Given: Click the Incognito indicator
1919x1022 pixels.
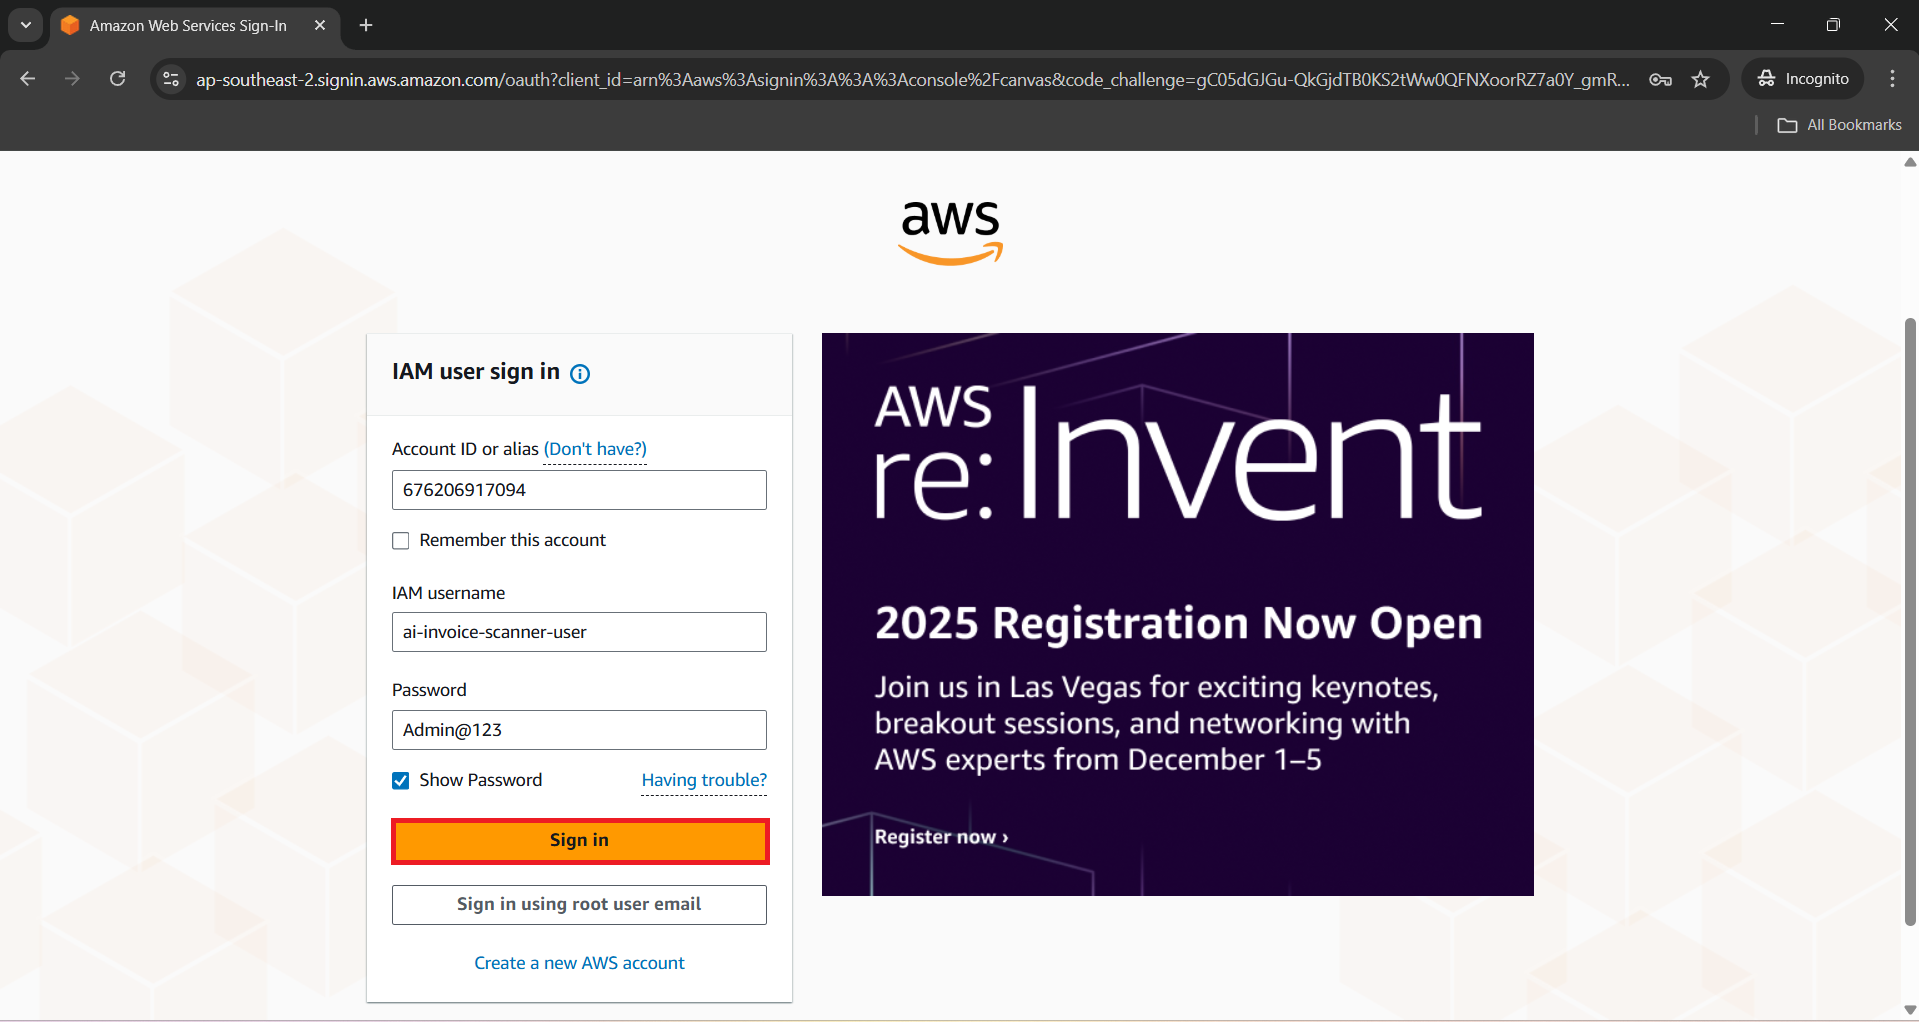Looking at the screenshot, I should click(x=1803, y=79).
